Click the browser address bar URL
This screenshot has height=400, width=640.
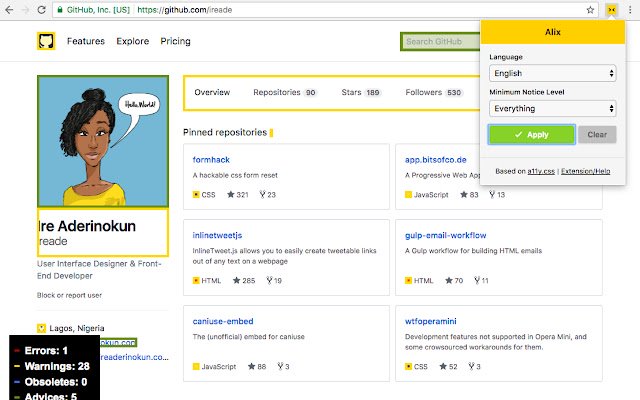point(184,10)
